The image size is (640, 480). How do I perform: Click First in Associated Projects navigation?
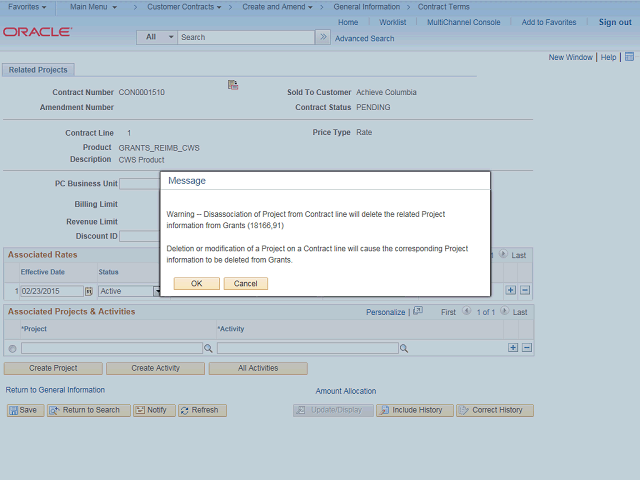(x=448, y=312)
